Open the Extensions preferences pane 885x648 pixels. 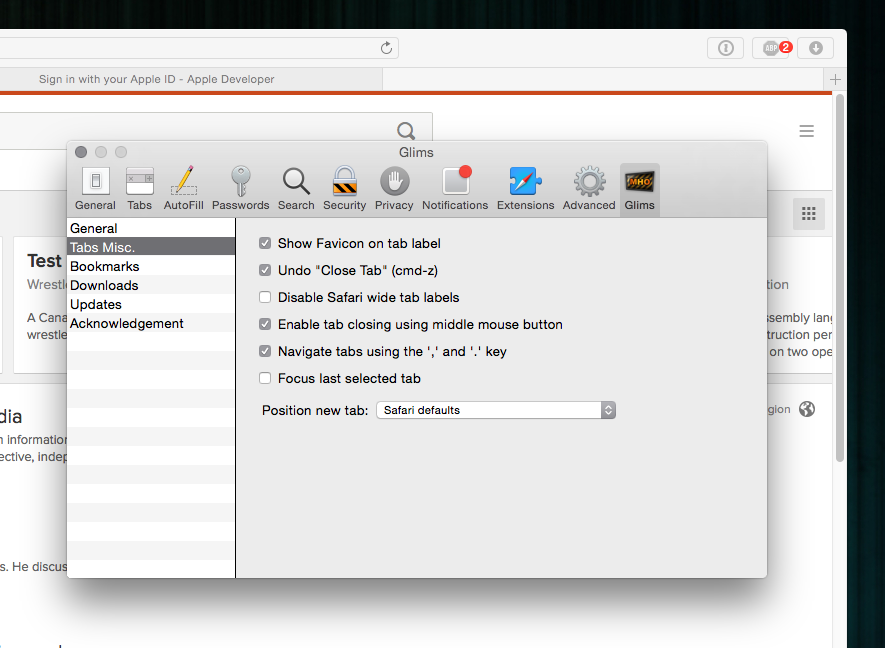525,189
